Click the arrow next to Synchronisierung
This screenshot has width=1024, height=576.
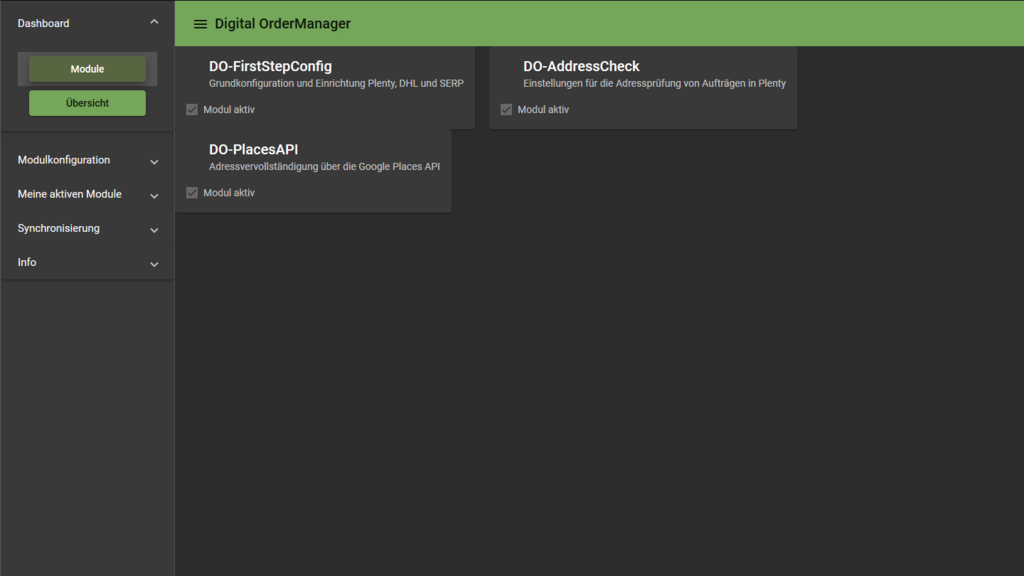click(x=154, y=230)
